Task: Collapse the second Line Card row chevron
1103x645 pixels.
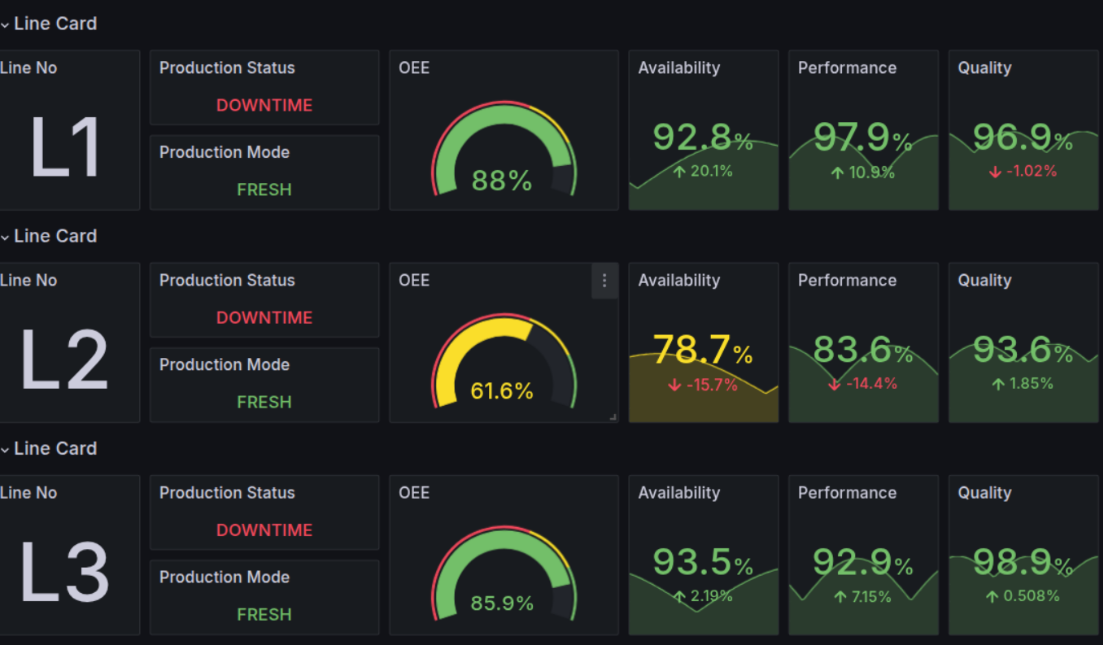Action: pos(5,237)
